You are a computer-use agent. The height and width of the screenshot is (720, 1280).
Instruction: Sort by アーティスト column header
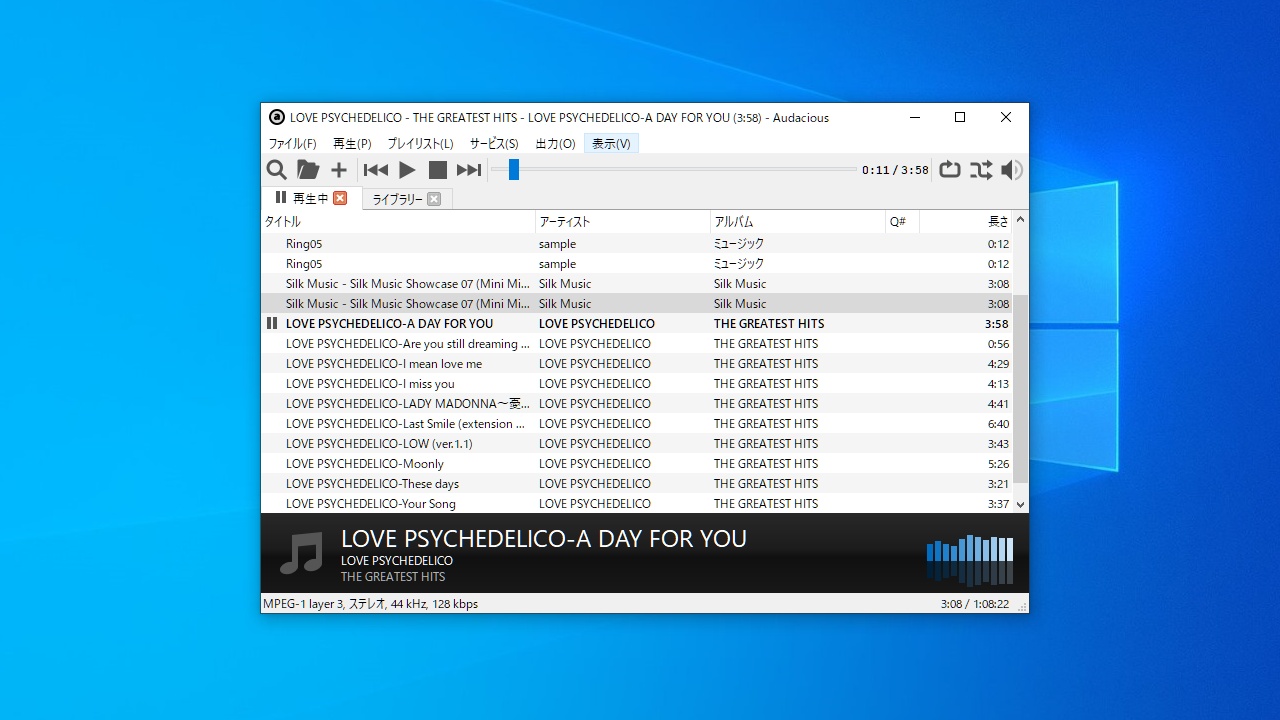pyautogui.click(x=623, y=222)
